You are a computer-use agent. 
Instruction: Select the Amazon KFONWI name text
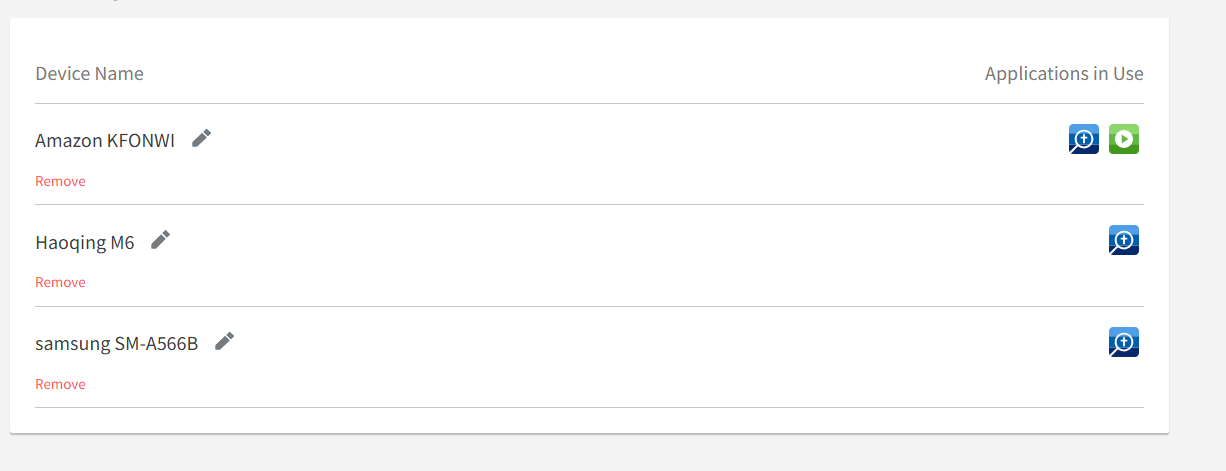pyautogui.click(x=105, y=141)
